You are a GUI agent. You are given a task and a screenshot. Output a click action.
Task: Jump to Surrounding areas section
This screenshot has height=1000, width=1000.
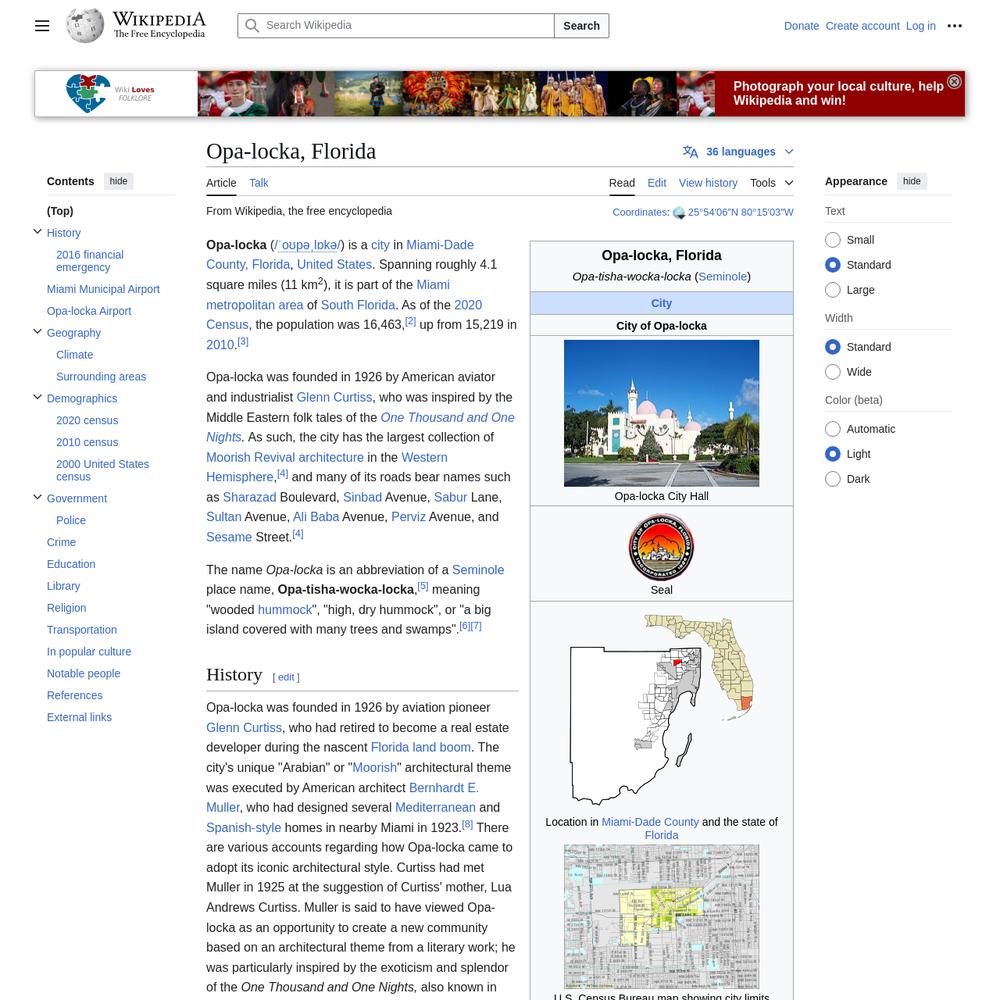[x=101, y=376]
